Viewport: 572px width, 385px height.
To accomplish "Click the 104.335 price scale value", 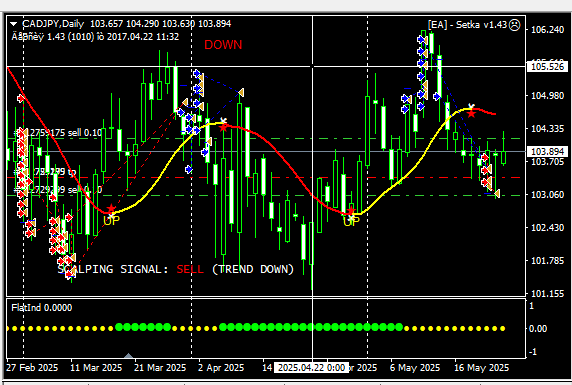I will [x=547, y=128].
